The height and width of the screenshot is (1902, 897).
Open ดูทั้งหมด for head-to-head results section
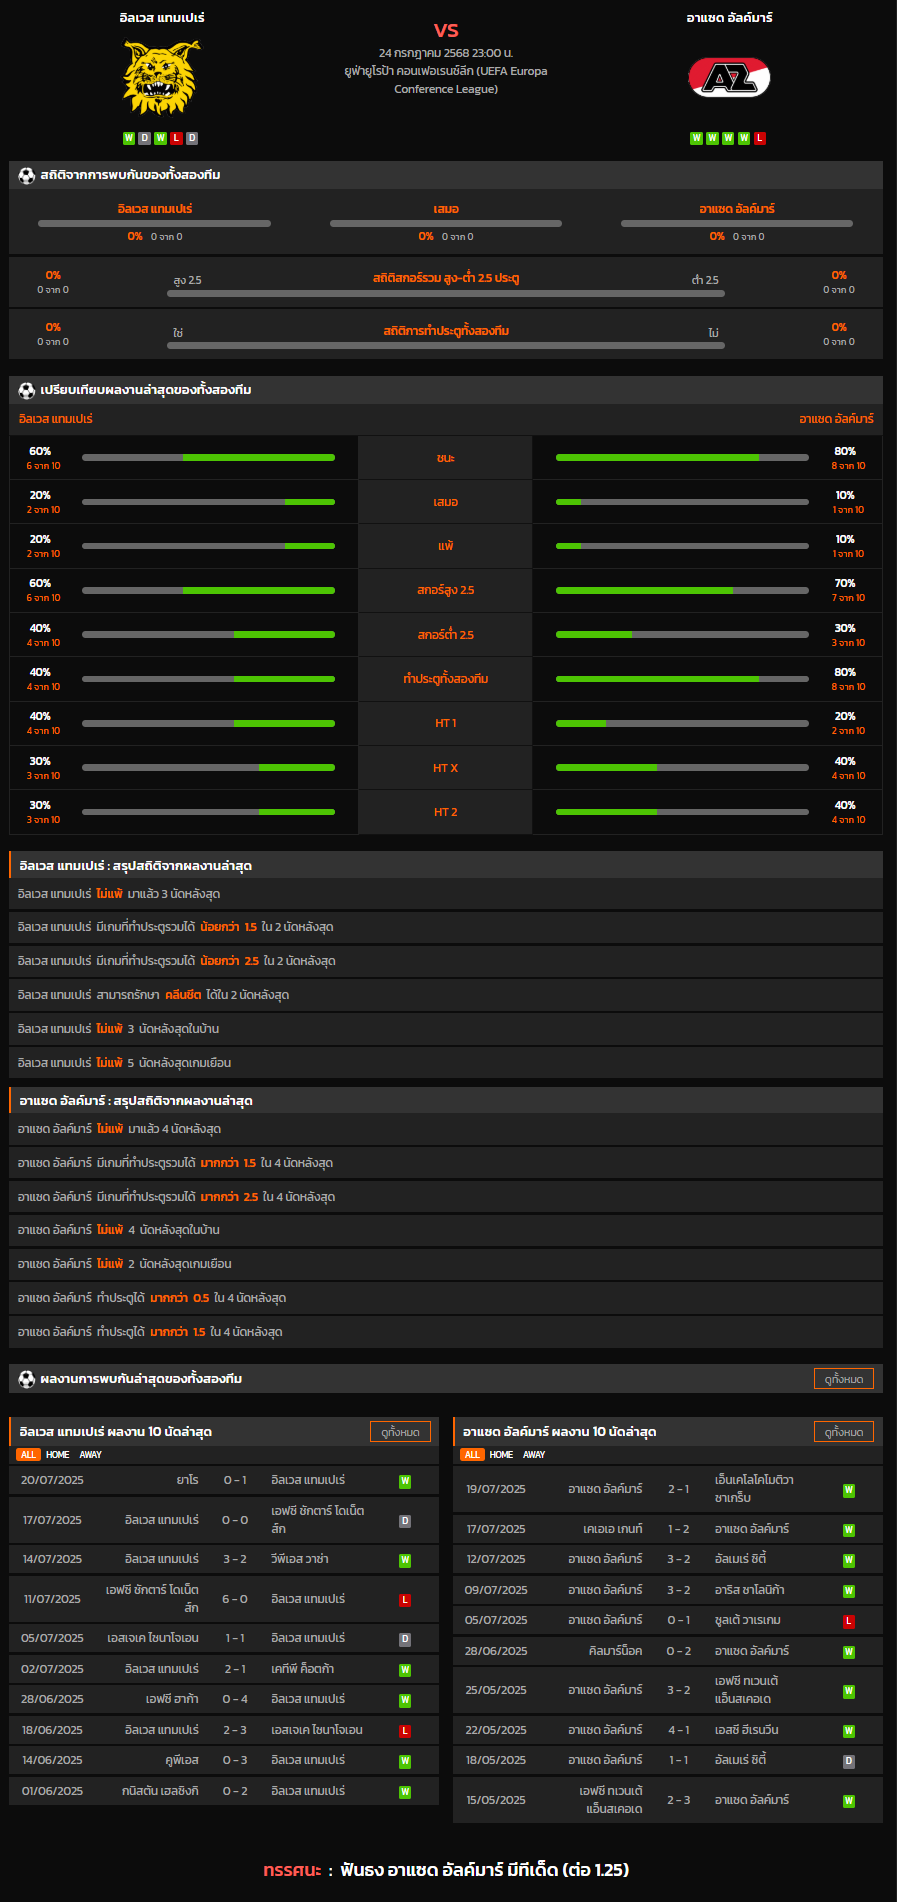pyautogui.click(x=844, y=1379)
